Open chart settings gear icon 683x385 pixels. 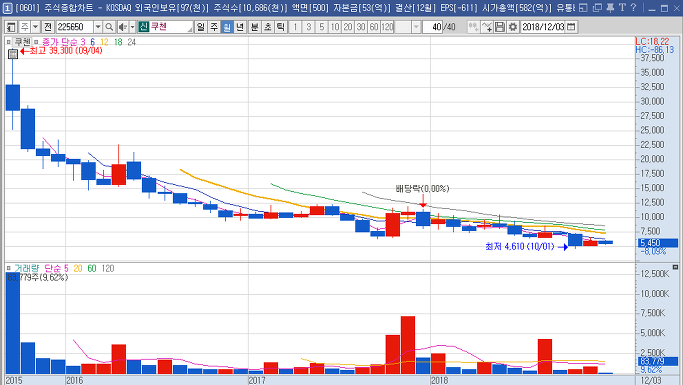(513, 27)
